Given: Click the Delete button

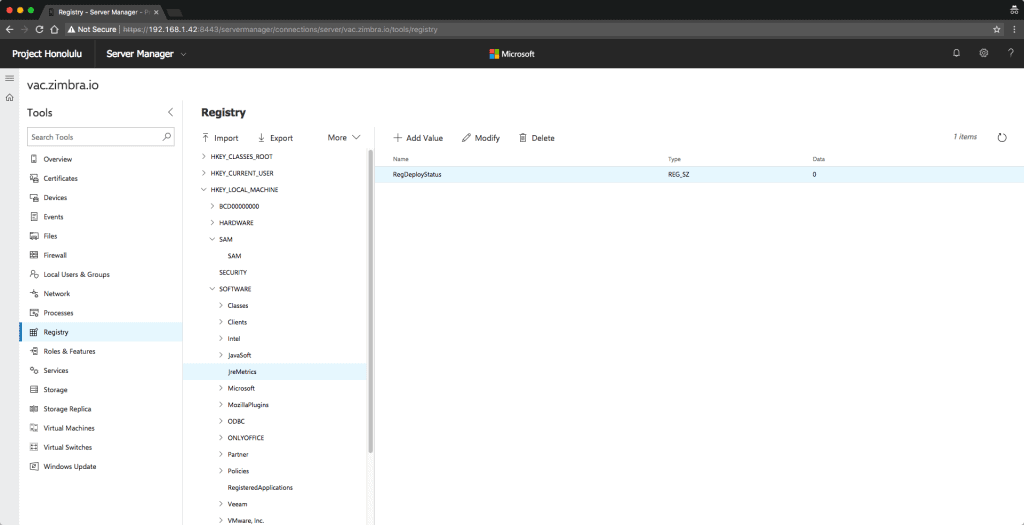Looking at the screenshot, I should point(537,138).
